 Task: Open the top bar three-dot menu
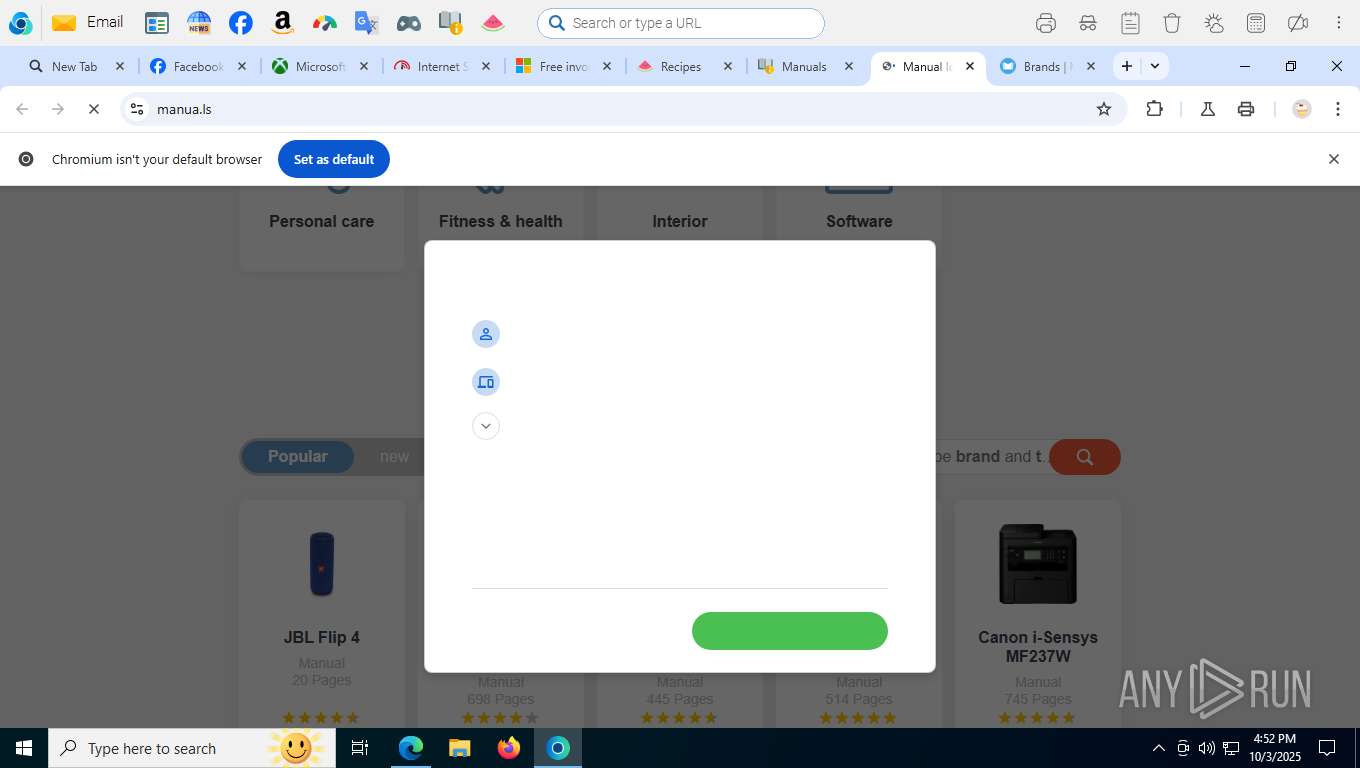pos(1339,23)
